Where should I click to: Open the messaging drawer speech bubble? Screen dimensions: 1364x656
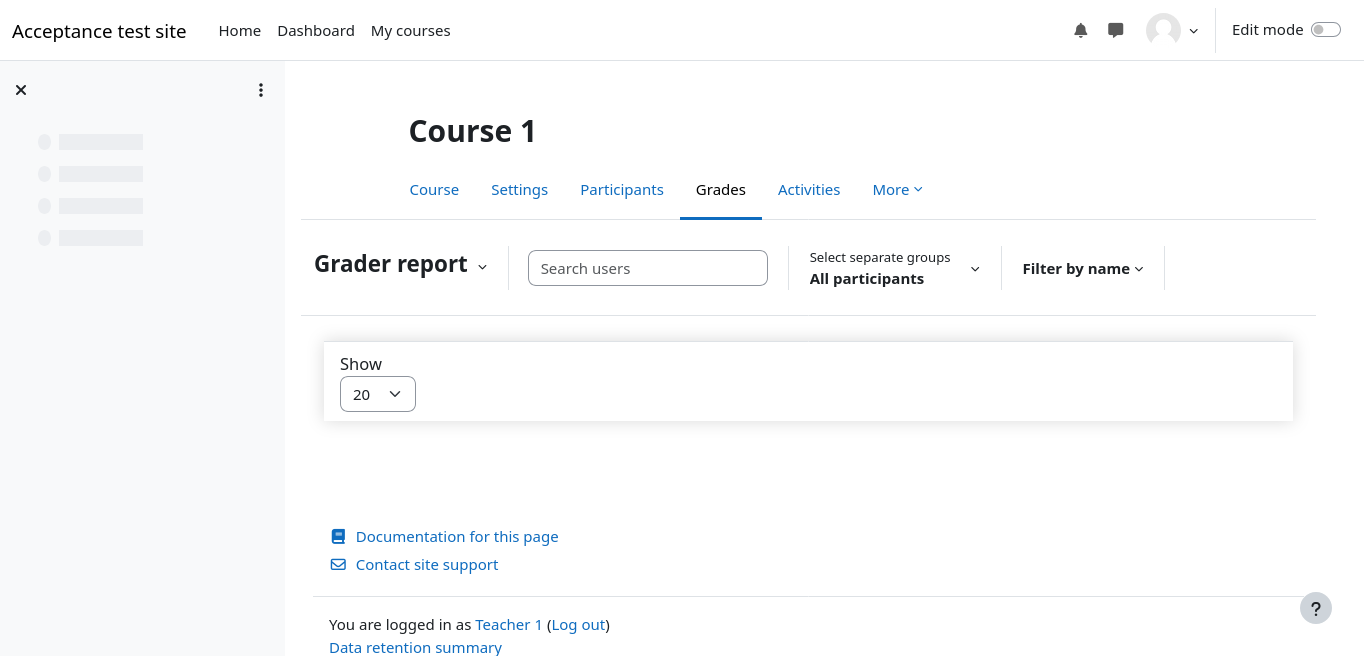1116,31
